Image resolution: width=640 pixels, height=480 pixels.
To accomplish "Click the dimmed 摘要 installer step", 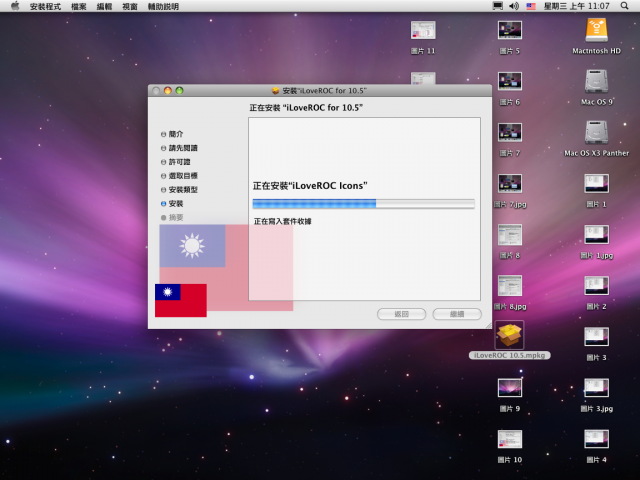I will coord(172,217).
